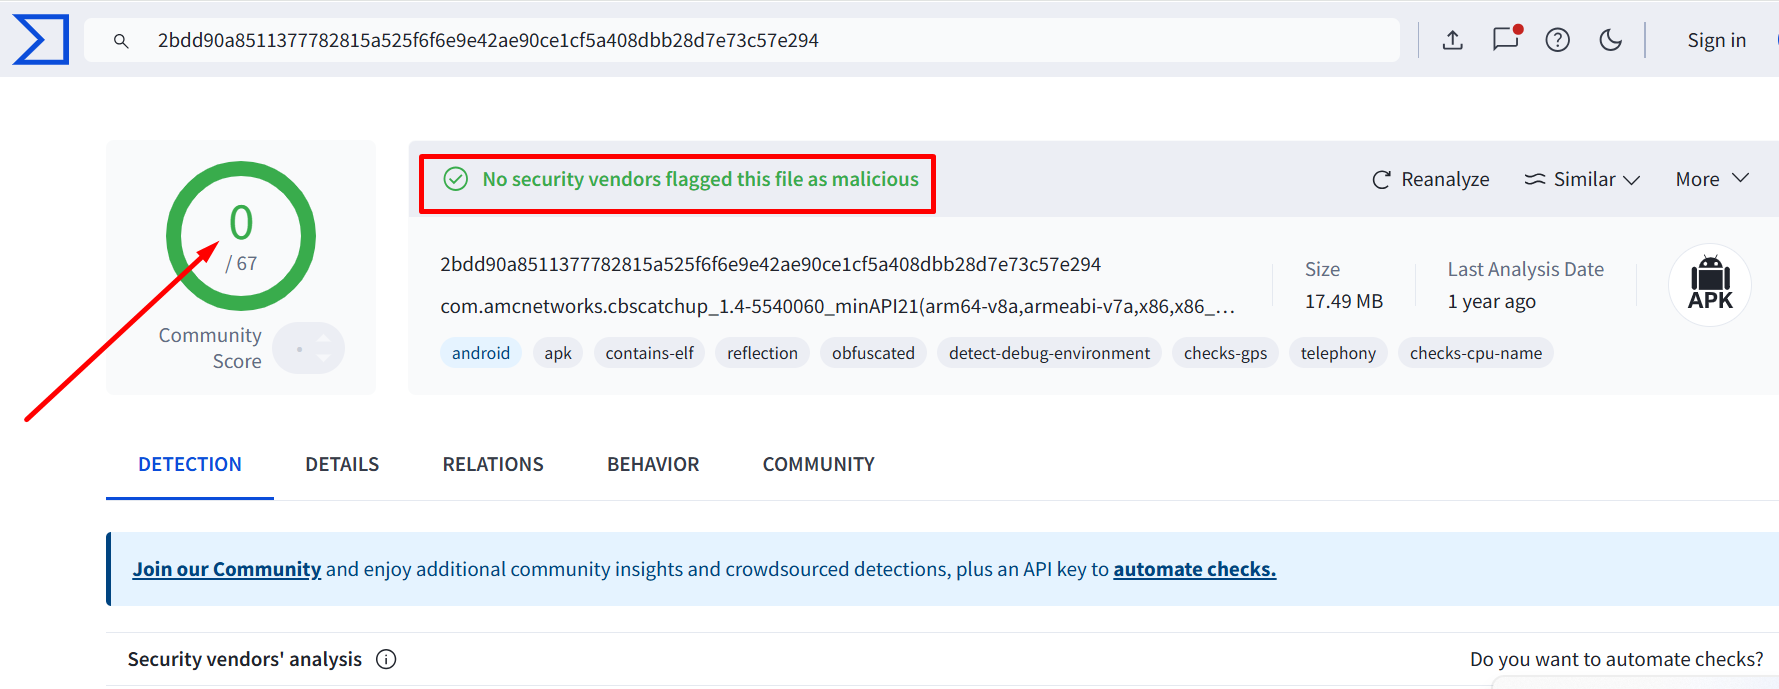Upload a file with the upload icon

1453,40
